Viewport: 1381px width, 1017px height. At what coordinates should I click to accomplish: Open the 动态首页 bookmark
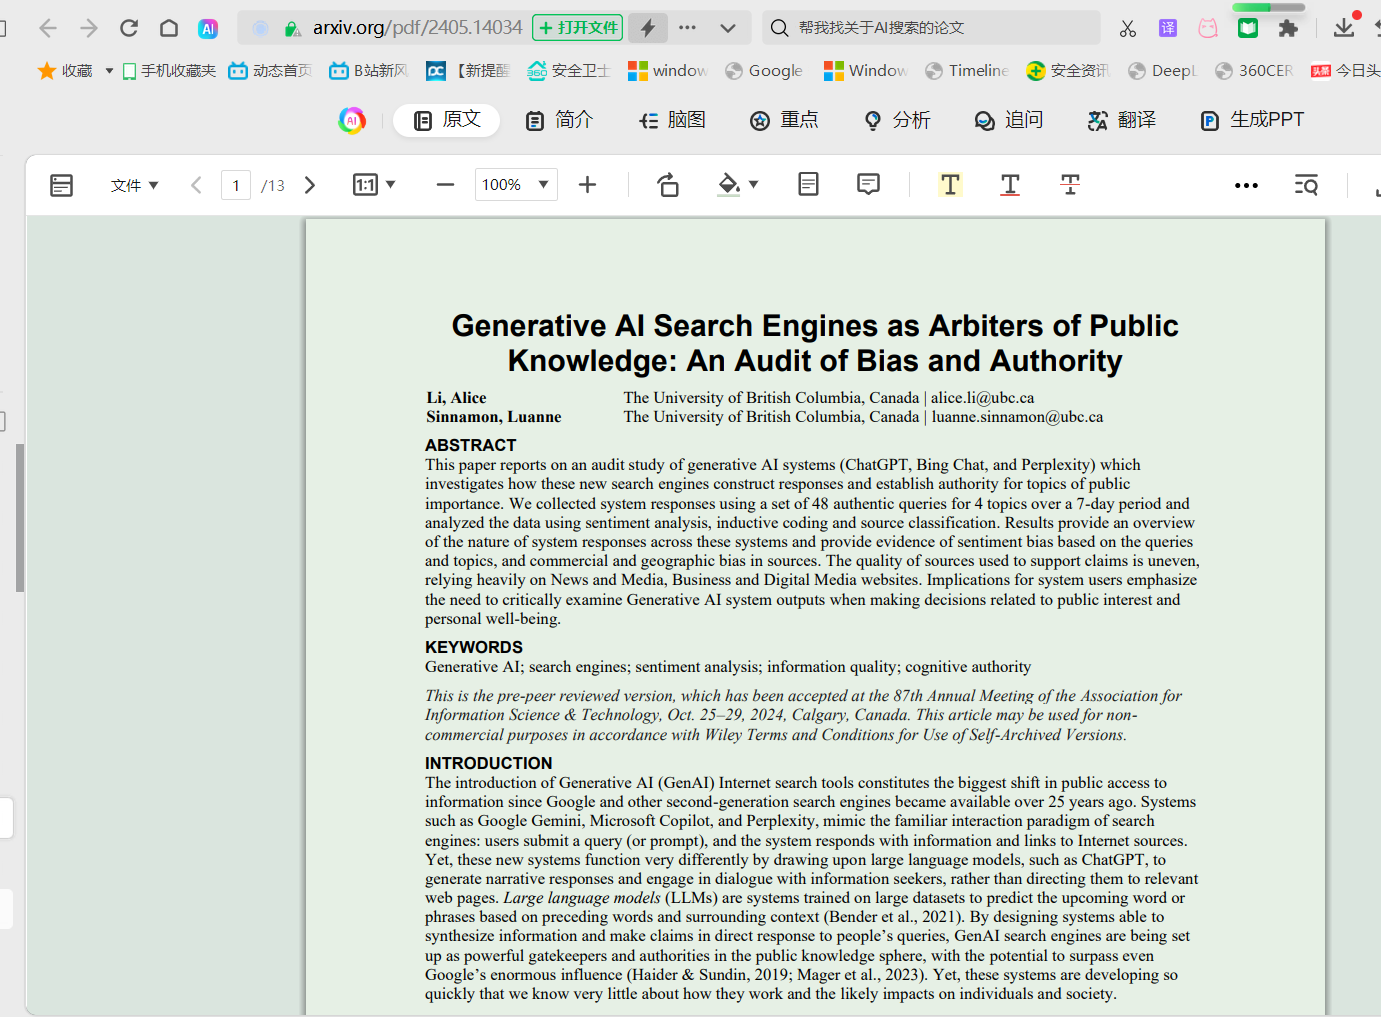pyautogui.click(x=270, y=70)
